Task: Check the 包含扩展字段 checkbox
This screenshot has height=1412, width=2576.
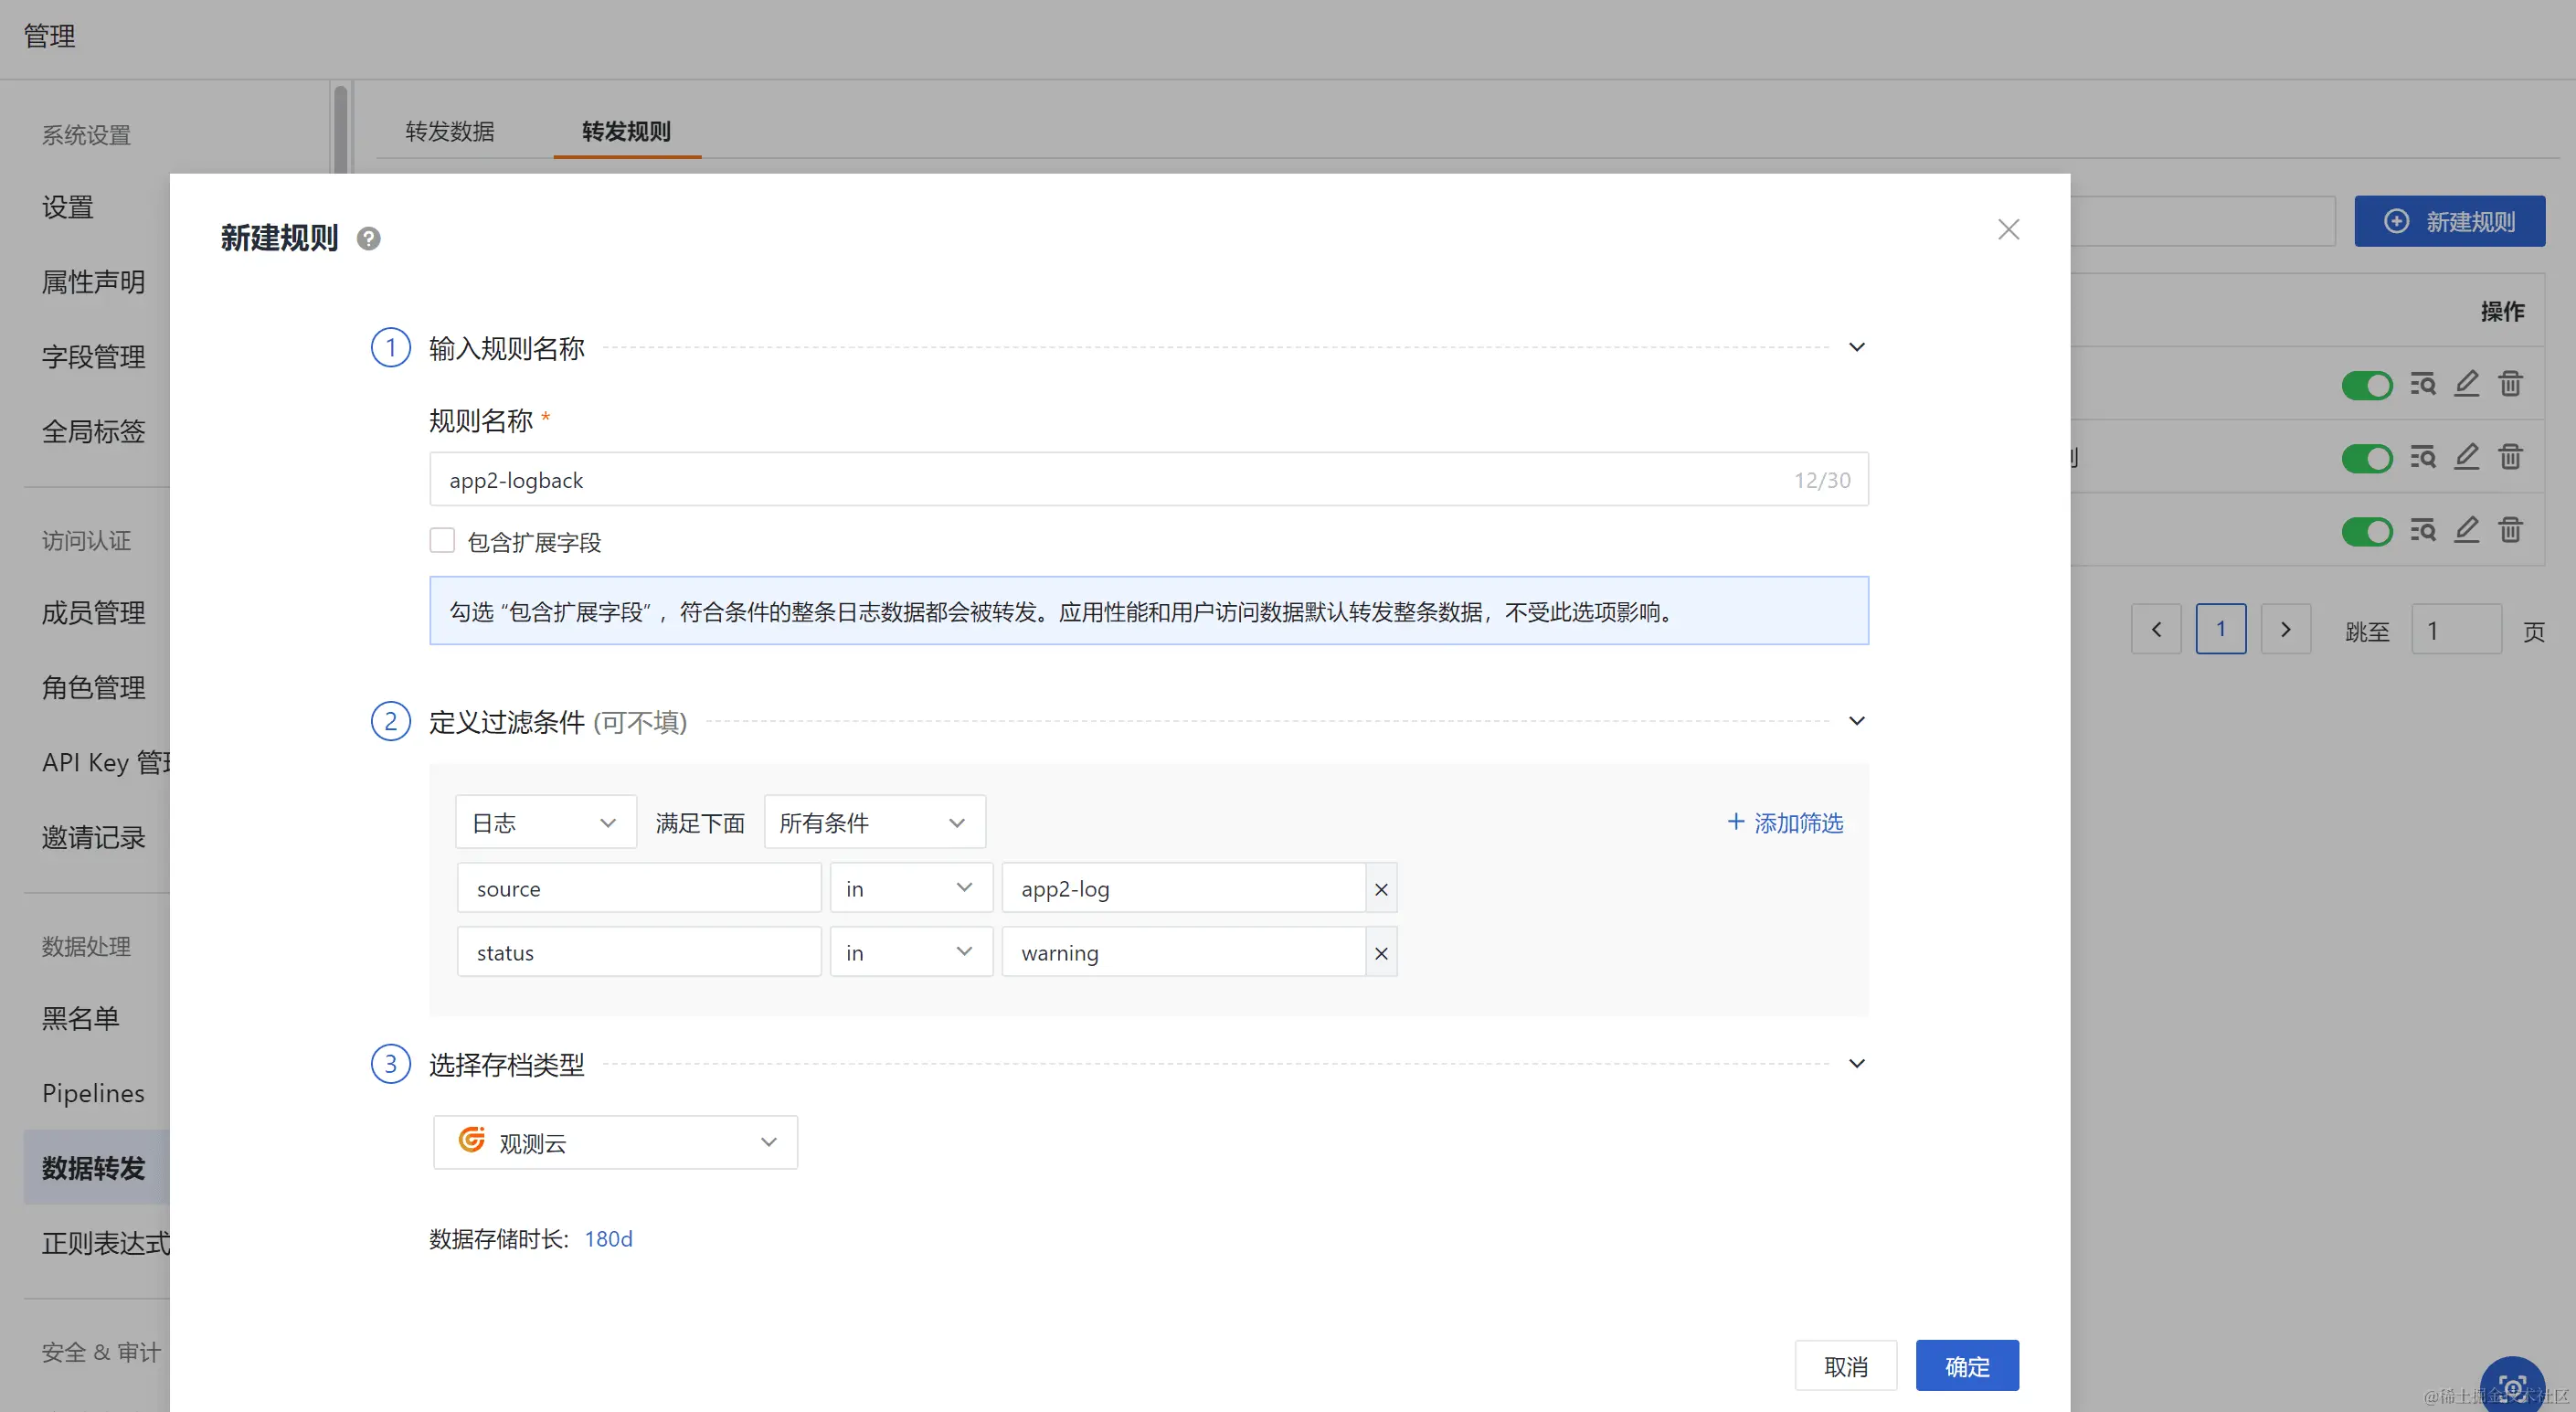Action: click(442, 541)
